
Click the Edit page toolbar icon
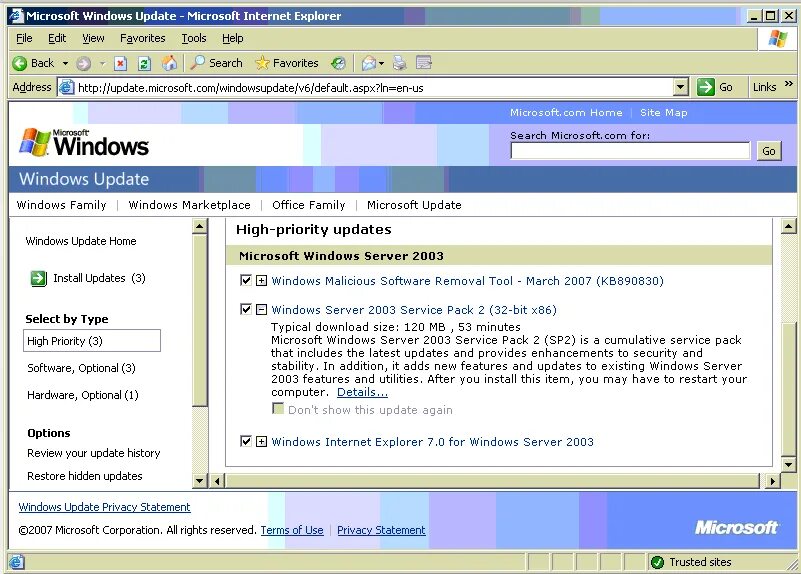click(x=424, y=63)
